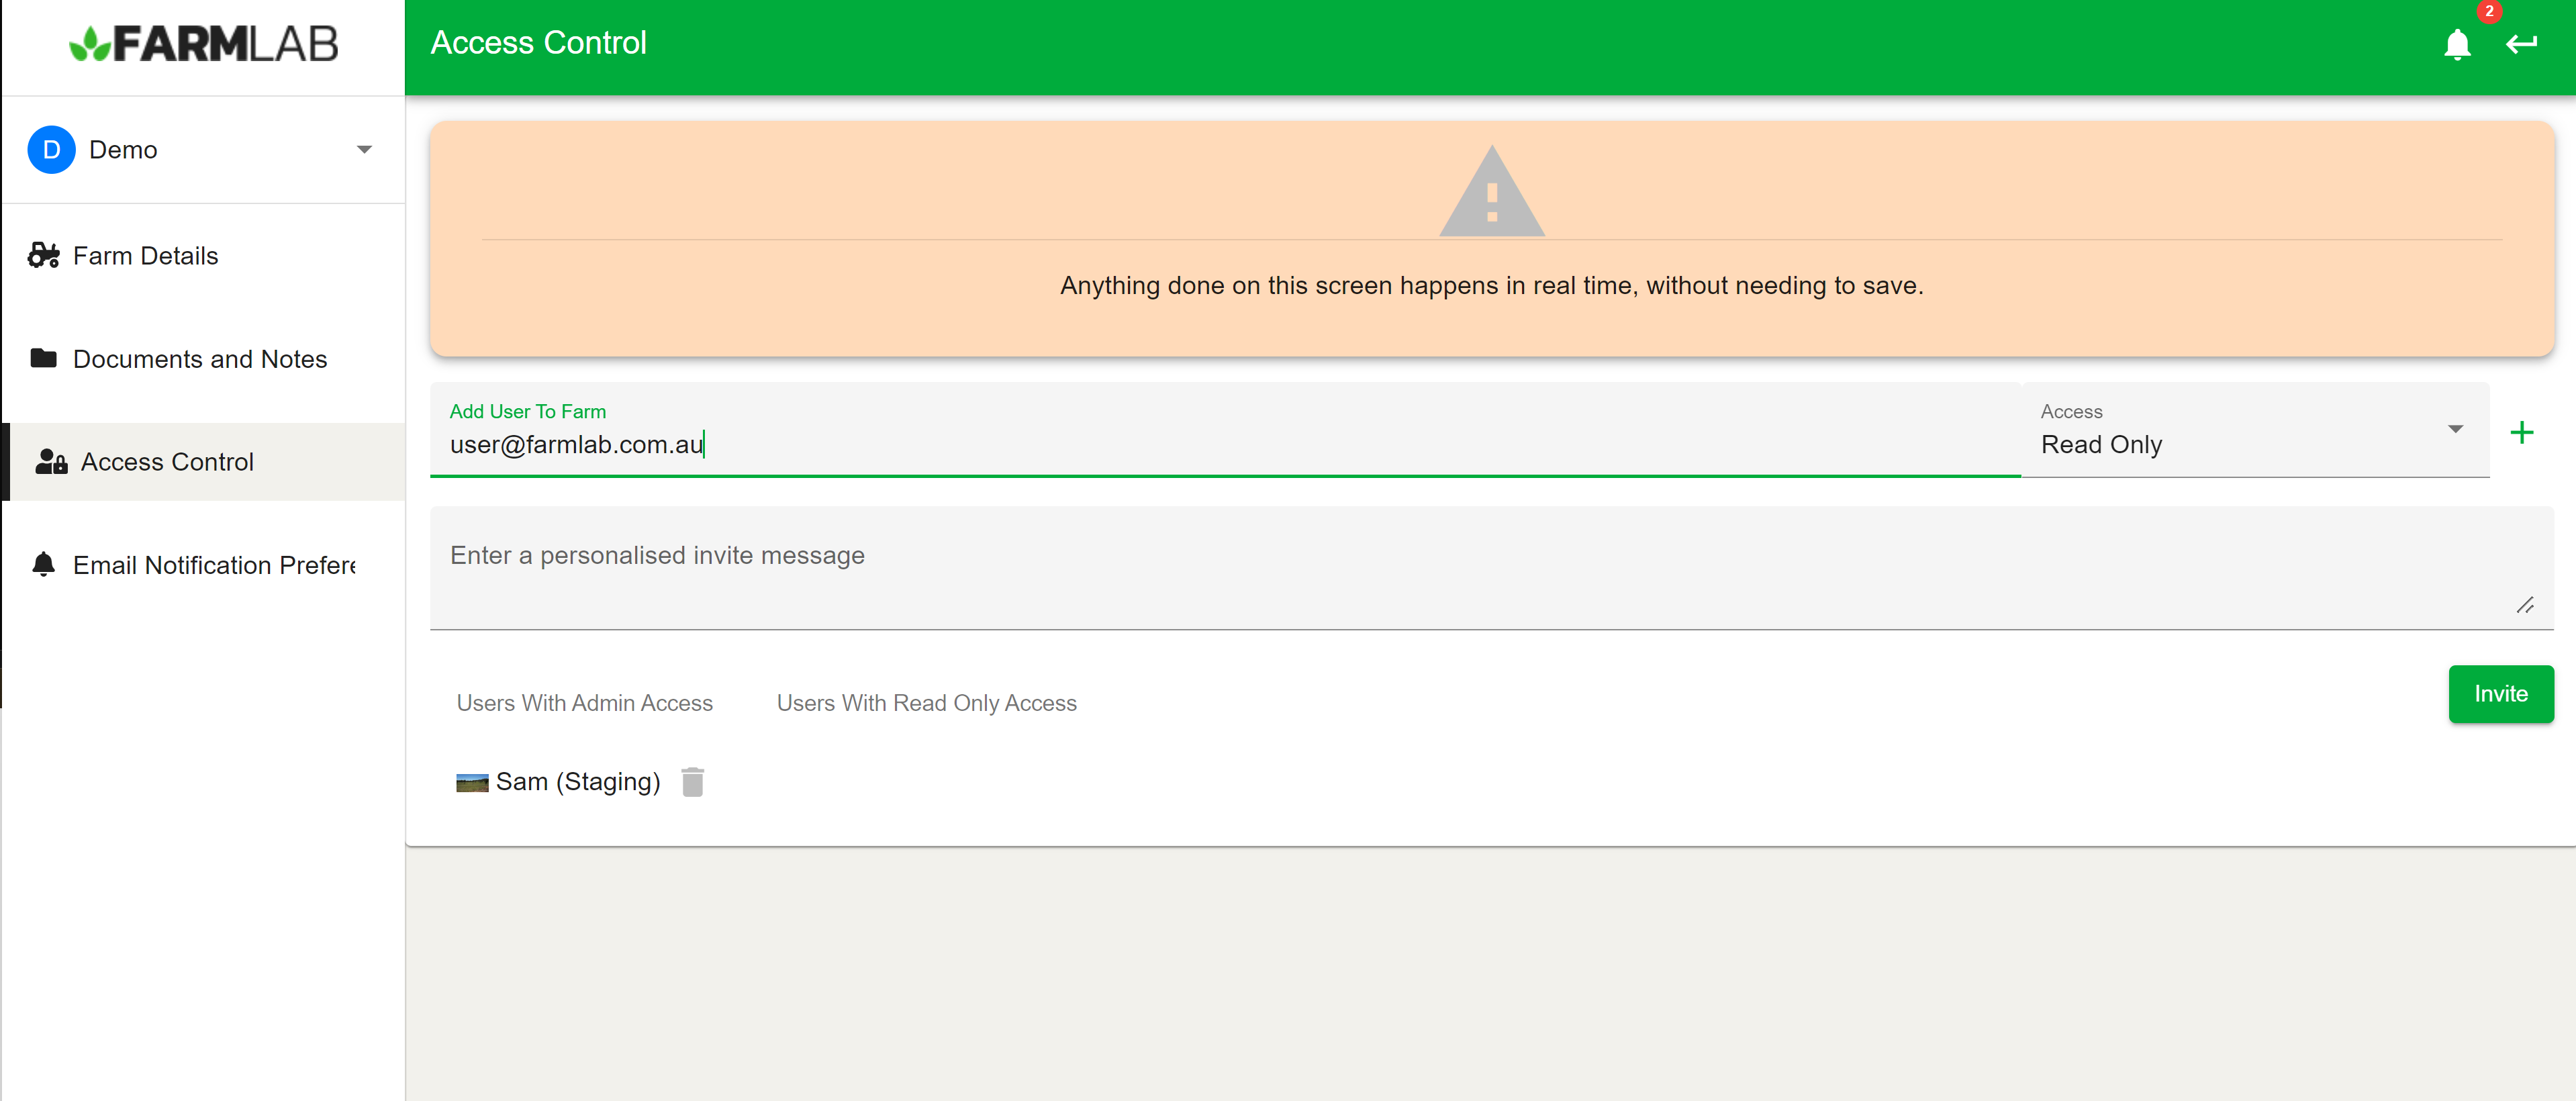The height and width of the screenshot is (1101, 2576).
Task: Click the Sam (Staging) user entry
Action: point(577,782)
